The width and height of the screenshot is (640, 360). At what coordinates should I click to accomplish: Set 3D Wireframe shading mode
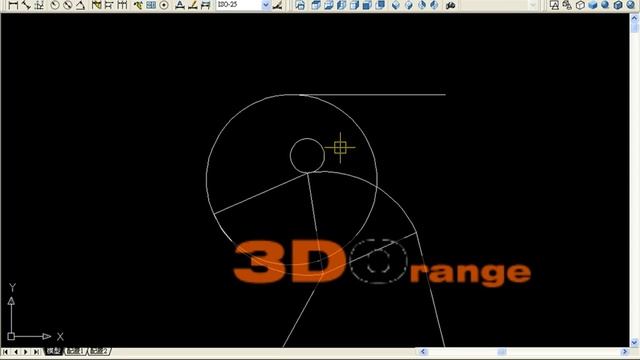[567, 5]
